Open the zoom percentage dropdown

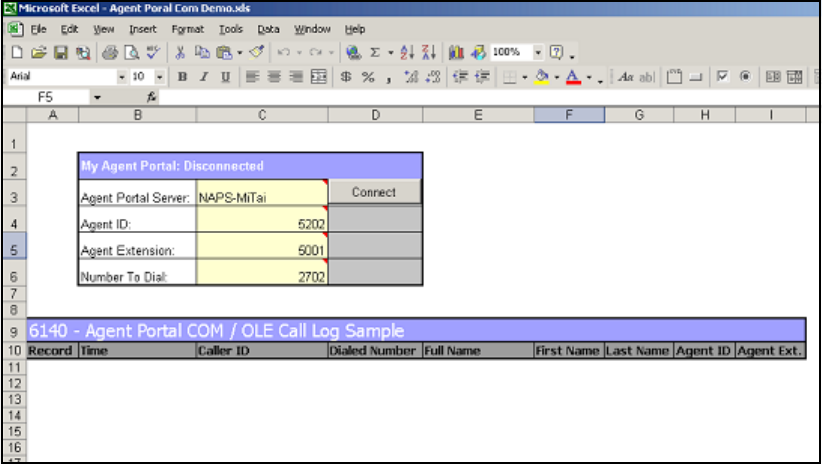[x=538, y=52]
